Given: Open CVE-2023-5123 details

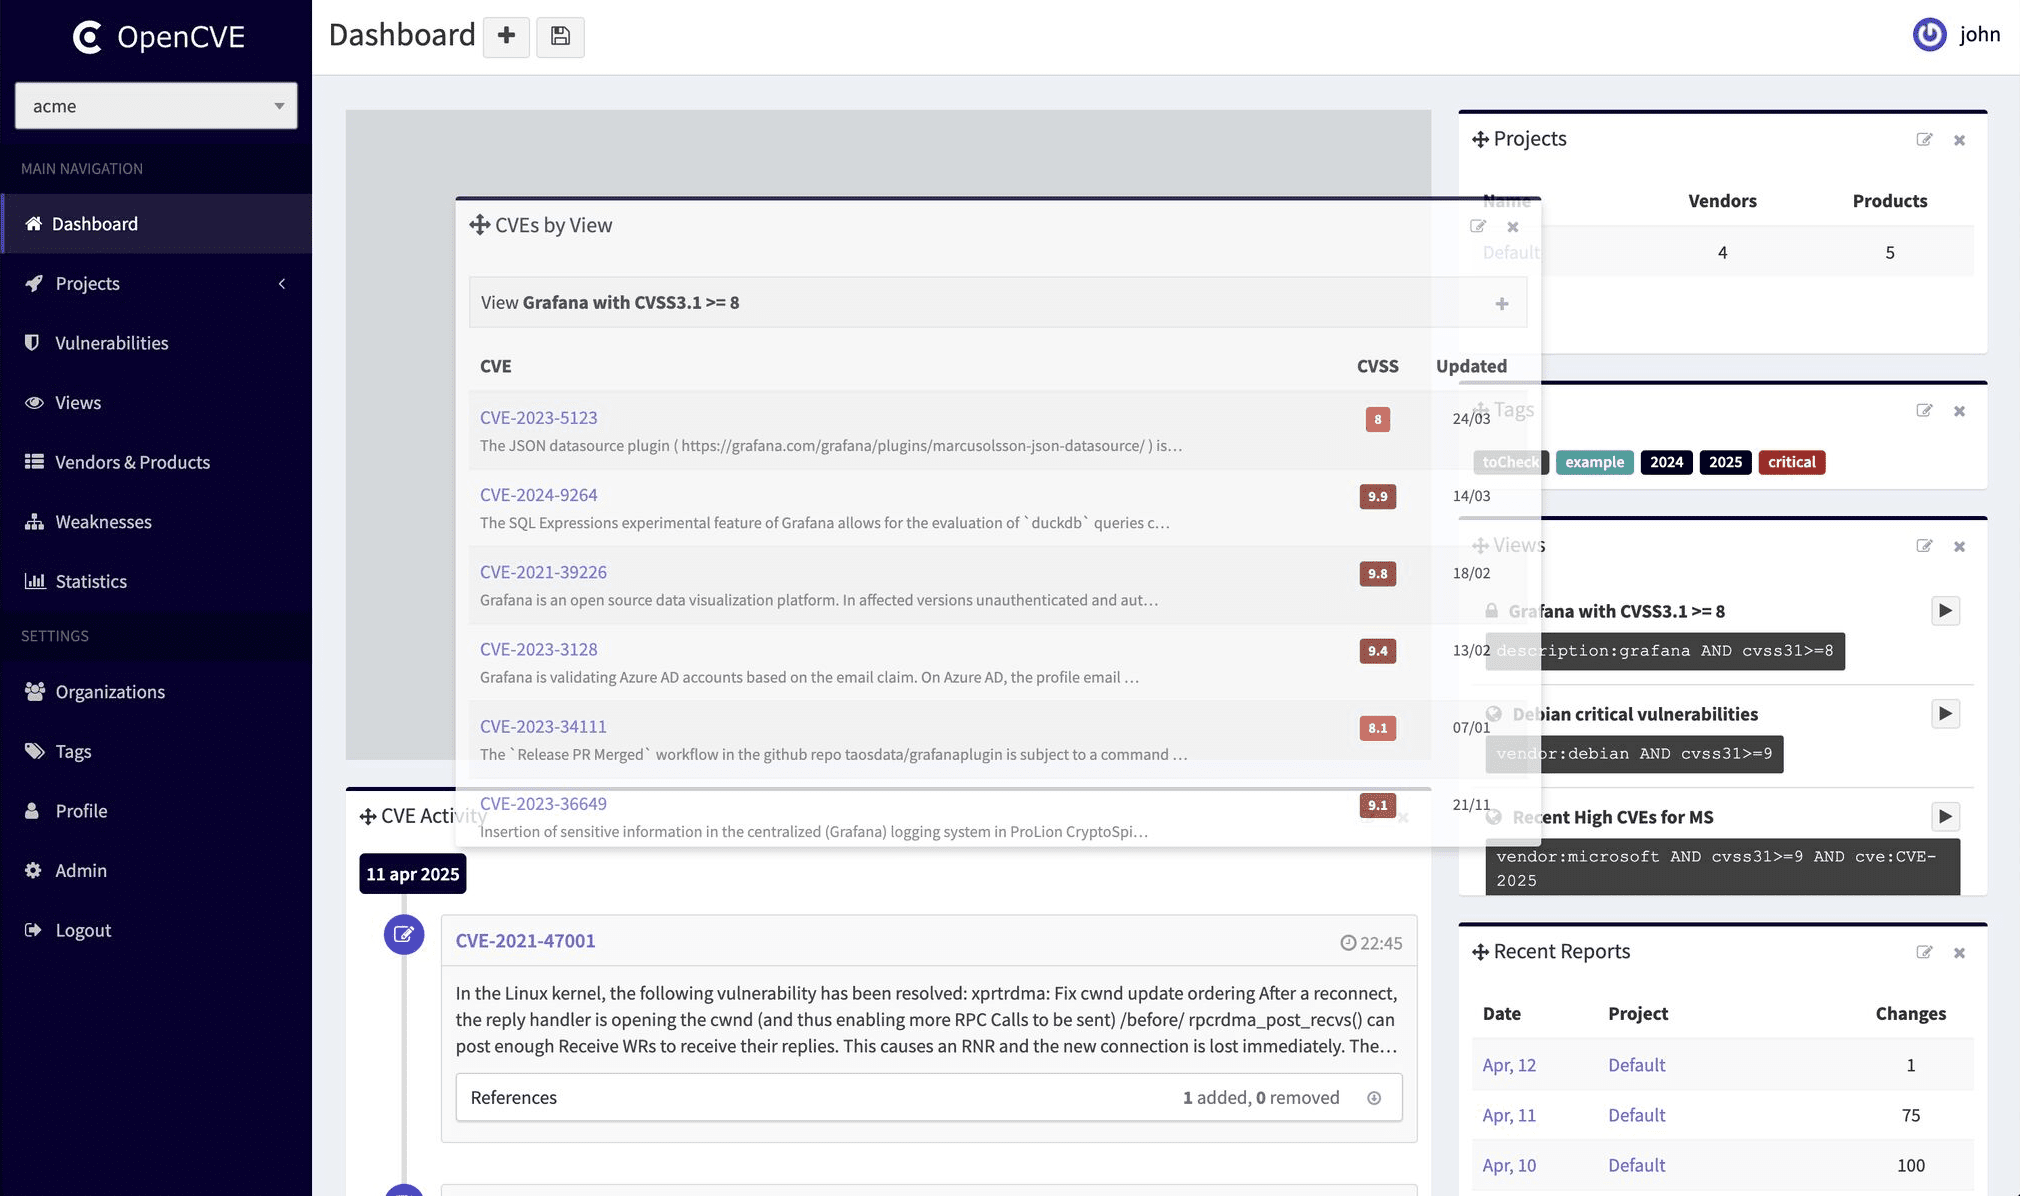Looking at the screenshot, I should tap(538, 417).
